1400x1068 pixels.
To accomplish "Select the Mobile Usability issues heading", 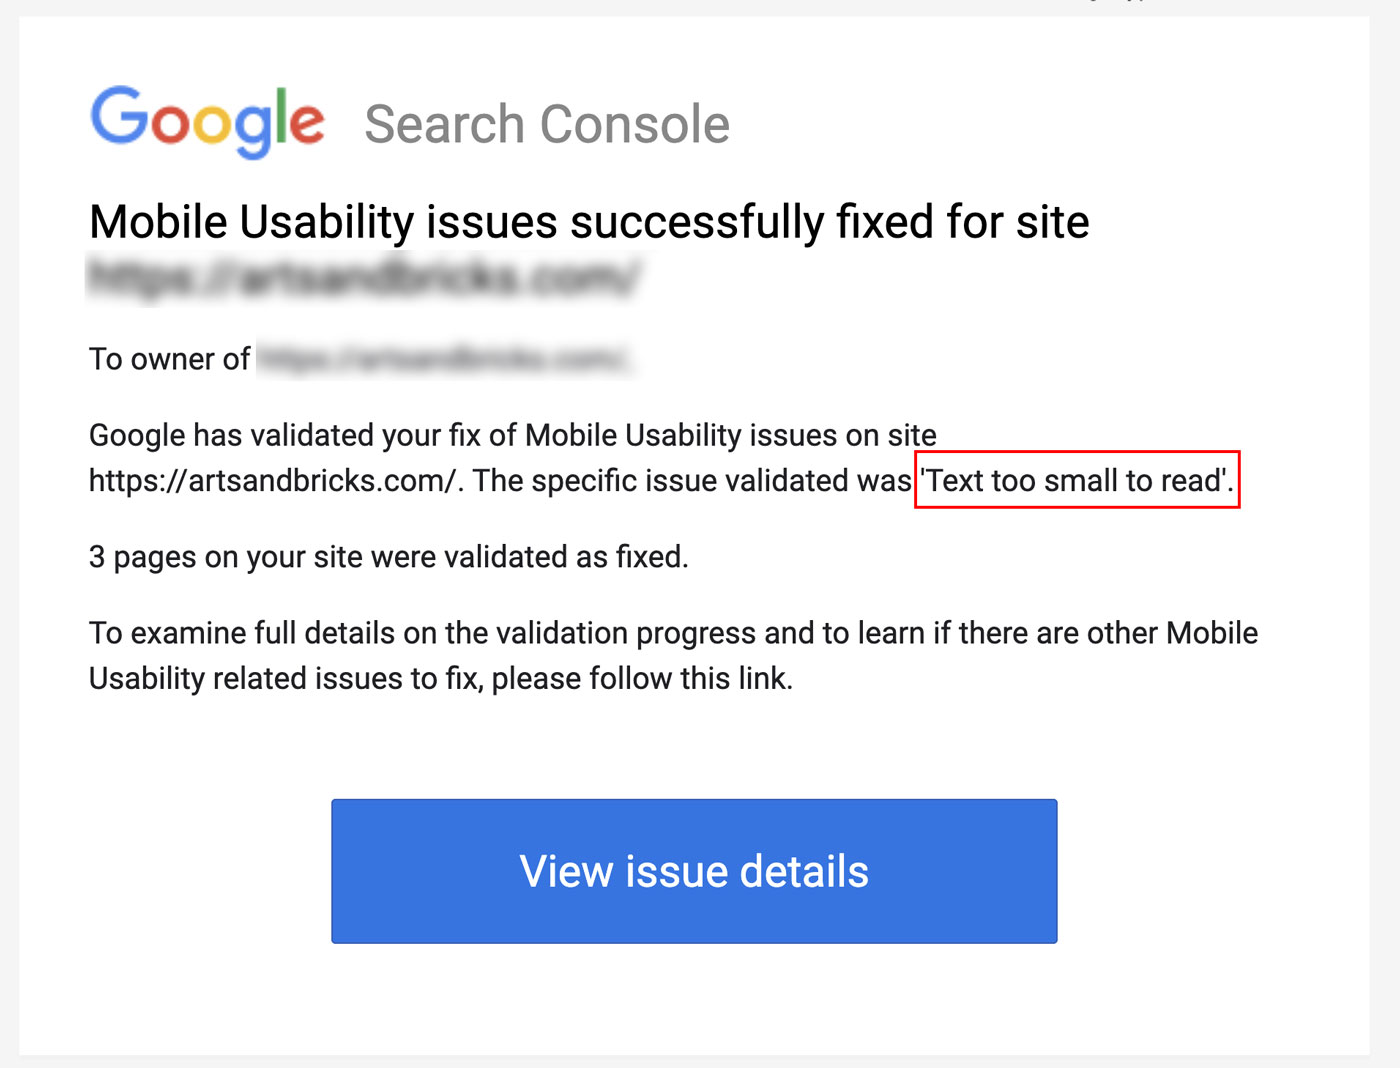I will coord(589,221).
